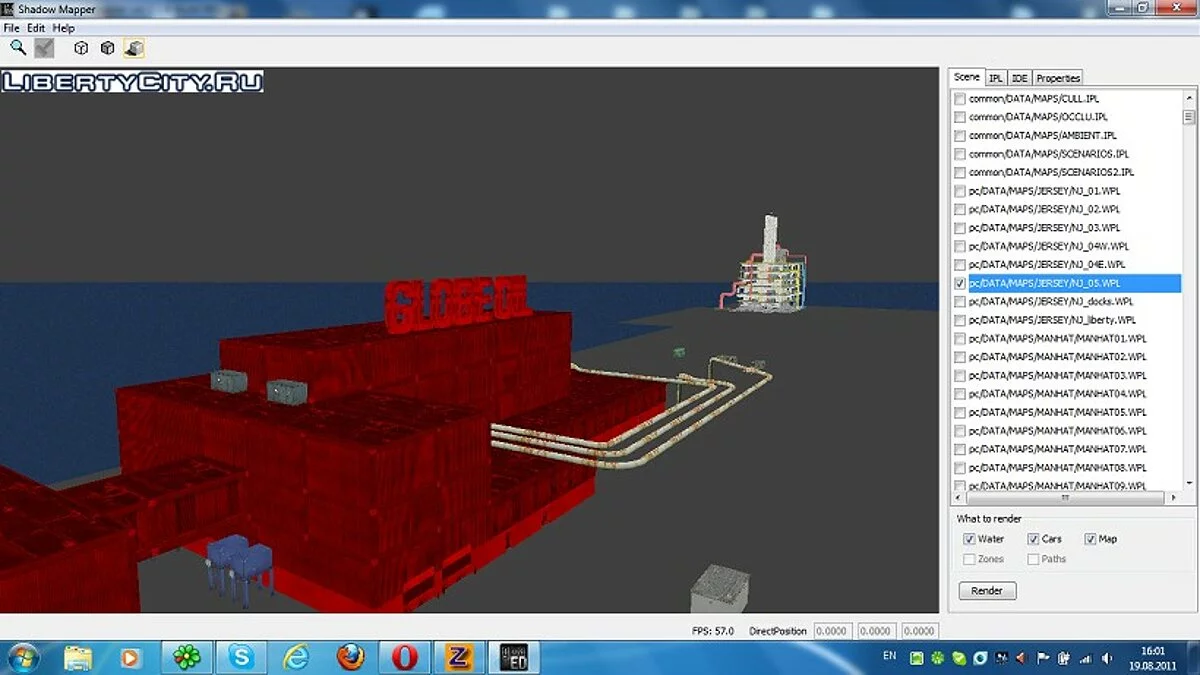Select the MANHAT03.WPL list entry
Image resolution: width=1200 pixels, height=675 pixels.
pos(1058,375)
